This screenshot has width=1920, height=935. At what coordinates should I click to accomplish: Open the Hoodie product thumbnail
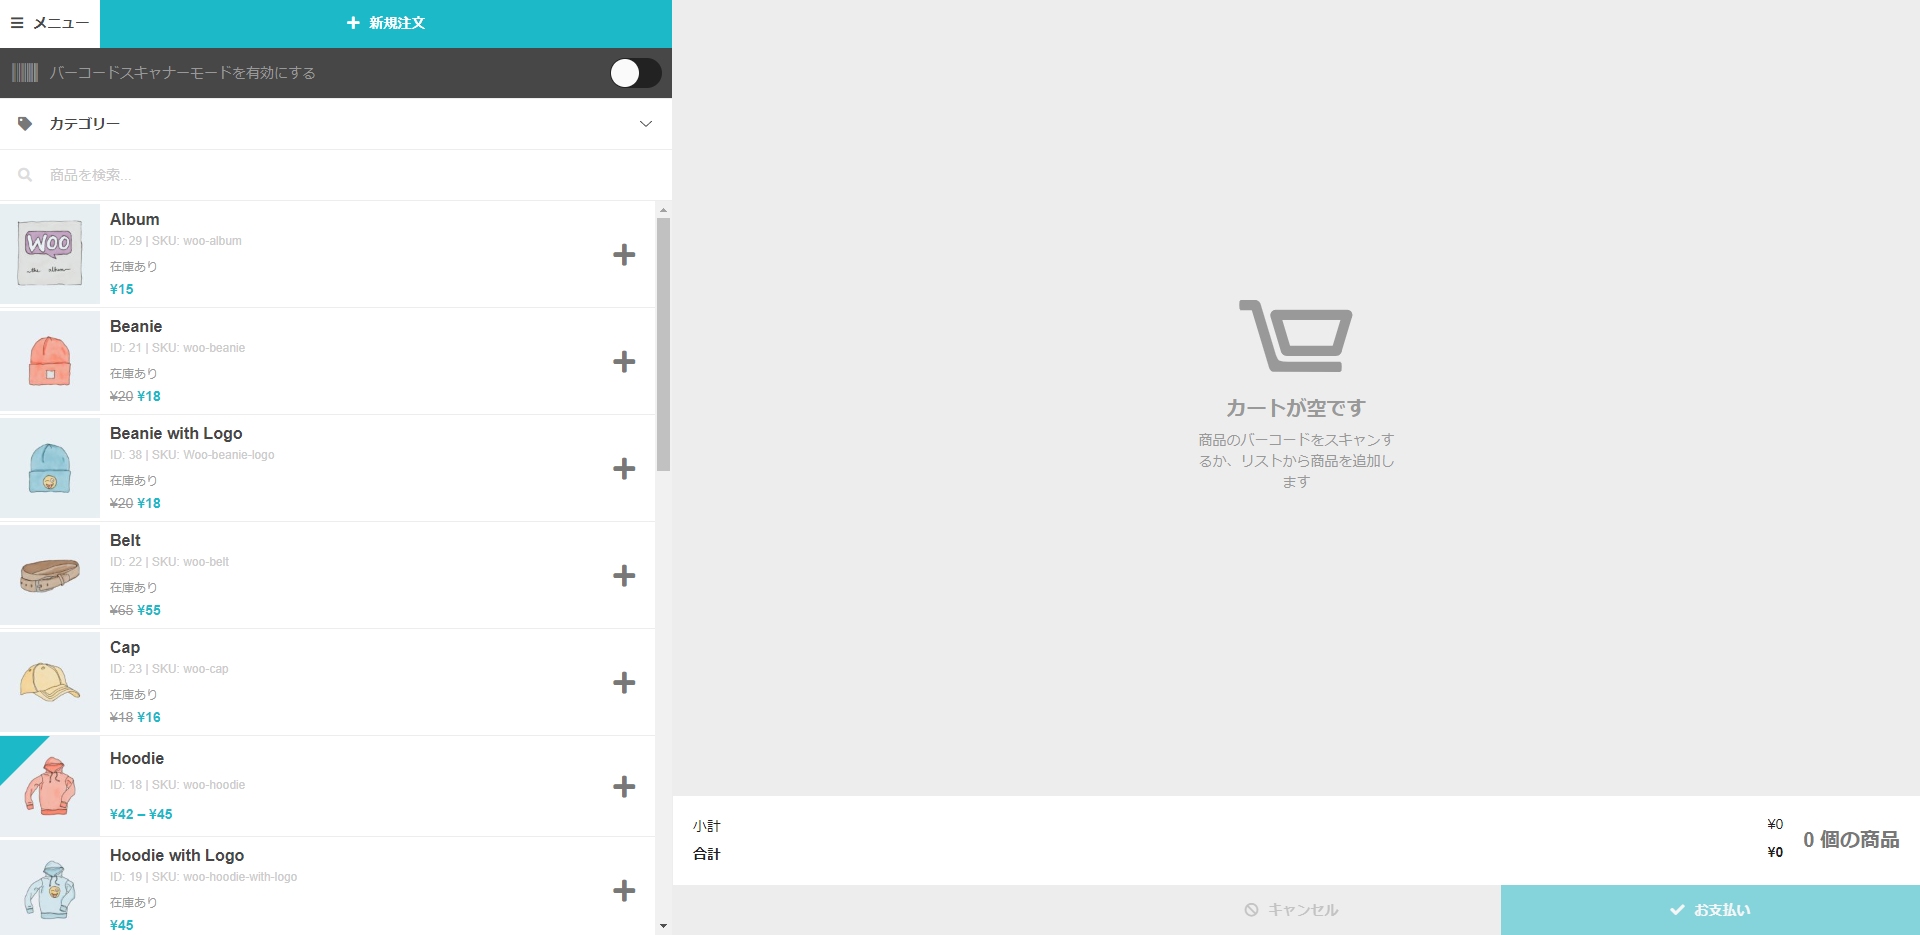pos(50,786)
